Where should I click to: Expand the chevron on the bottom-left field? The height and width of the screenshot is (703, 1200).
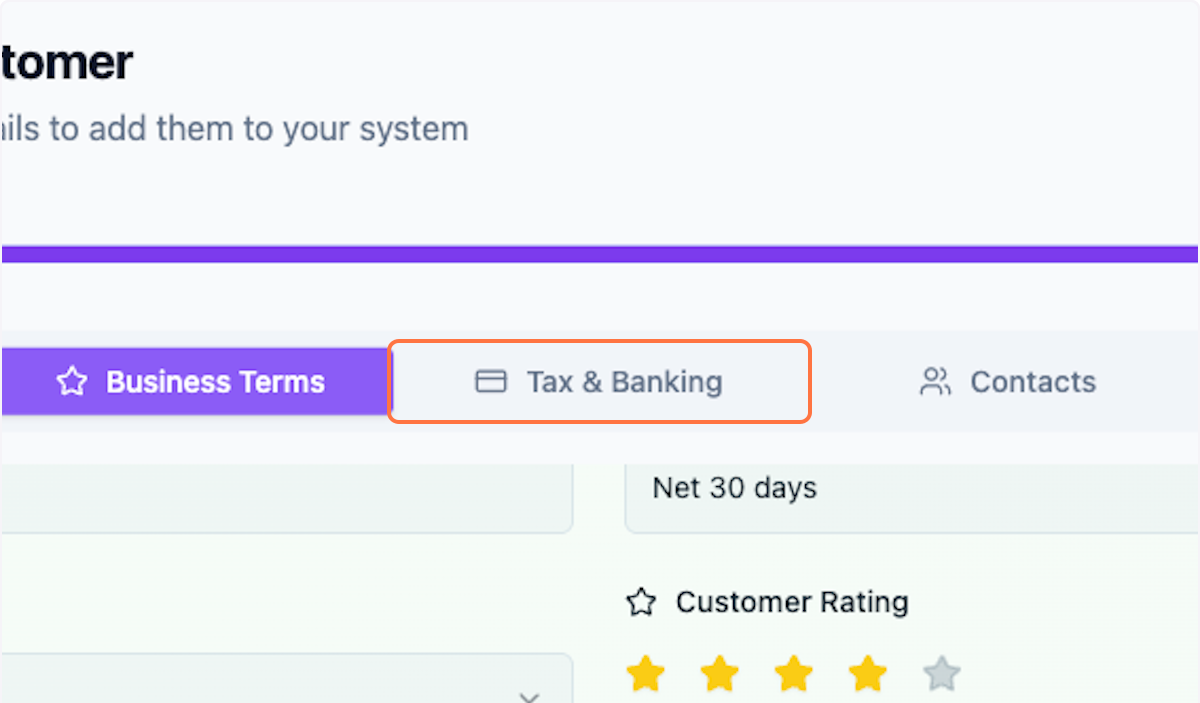click(529, 696)
